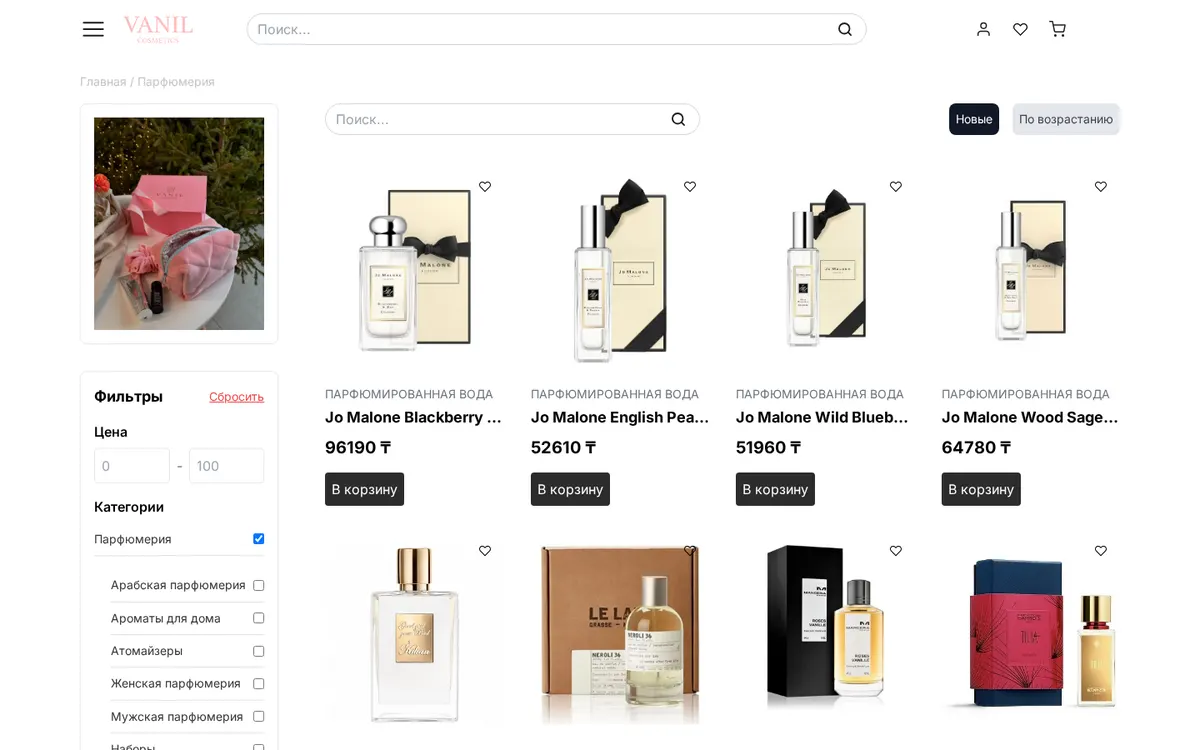Click the header search magnifier icon
The width and height of the screenshot is (1200, 750).
pos(845,29)
